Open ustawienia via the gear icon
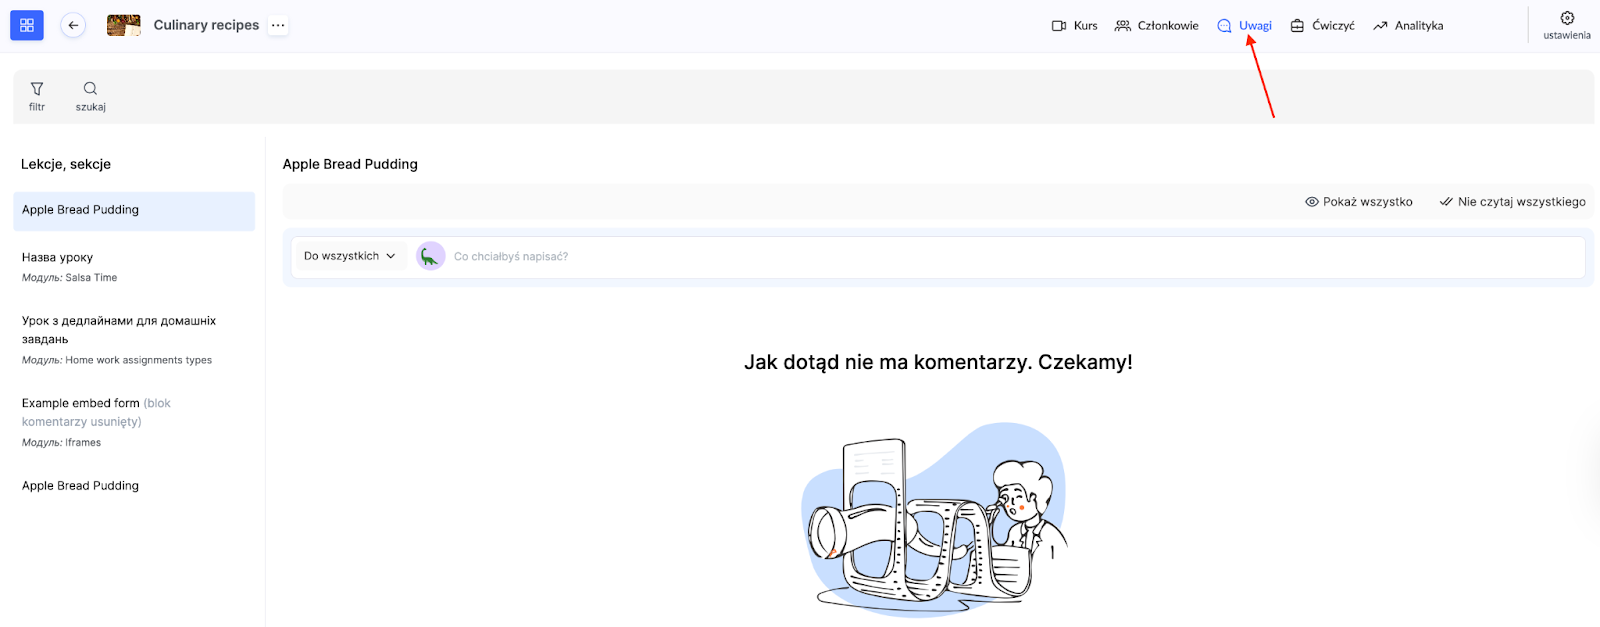The image size is (1600, 627). [x=1567, y=25]
